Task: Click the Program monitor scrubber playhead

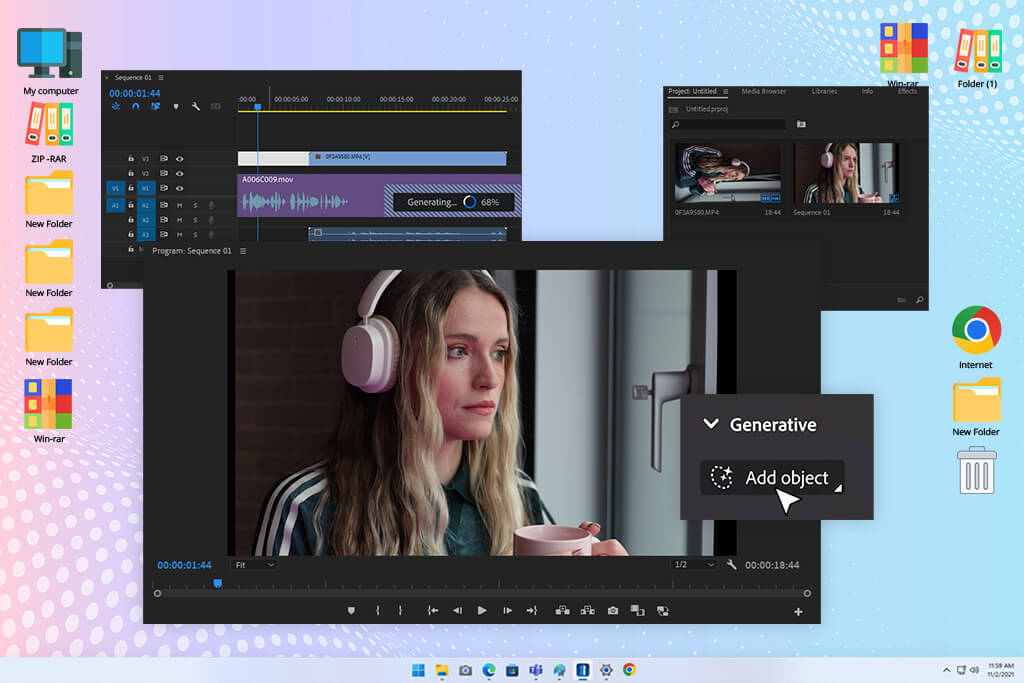Action: click(x=217, y=583)
